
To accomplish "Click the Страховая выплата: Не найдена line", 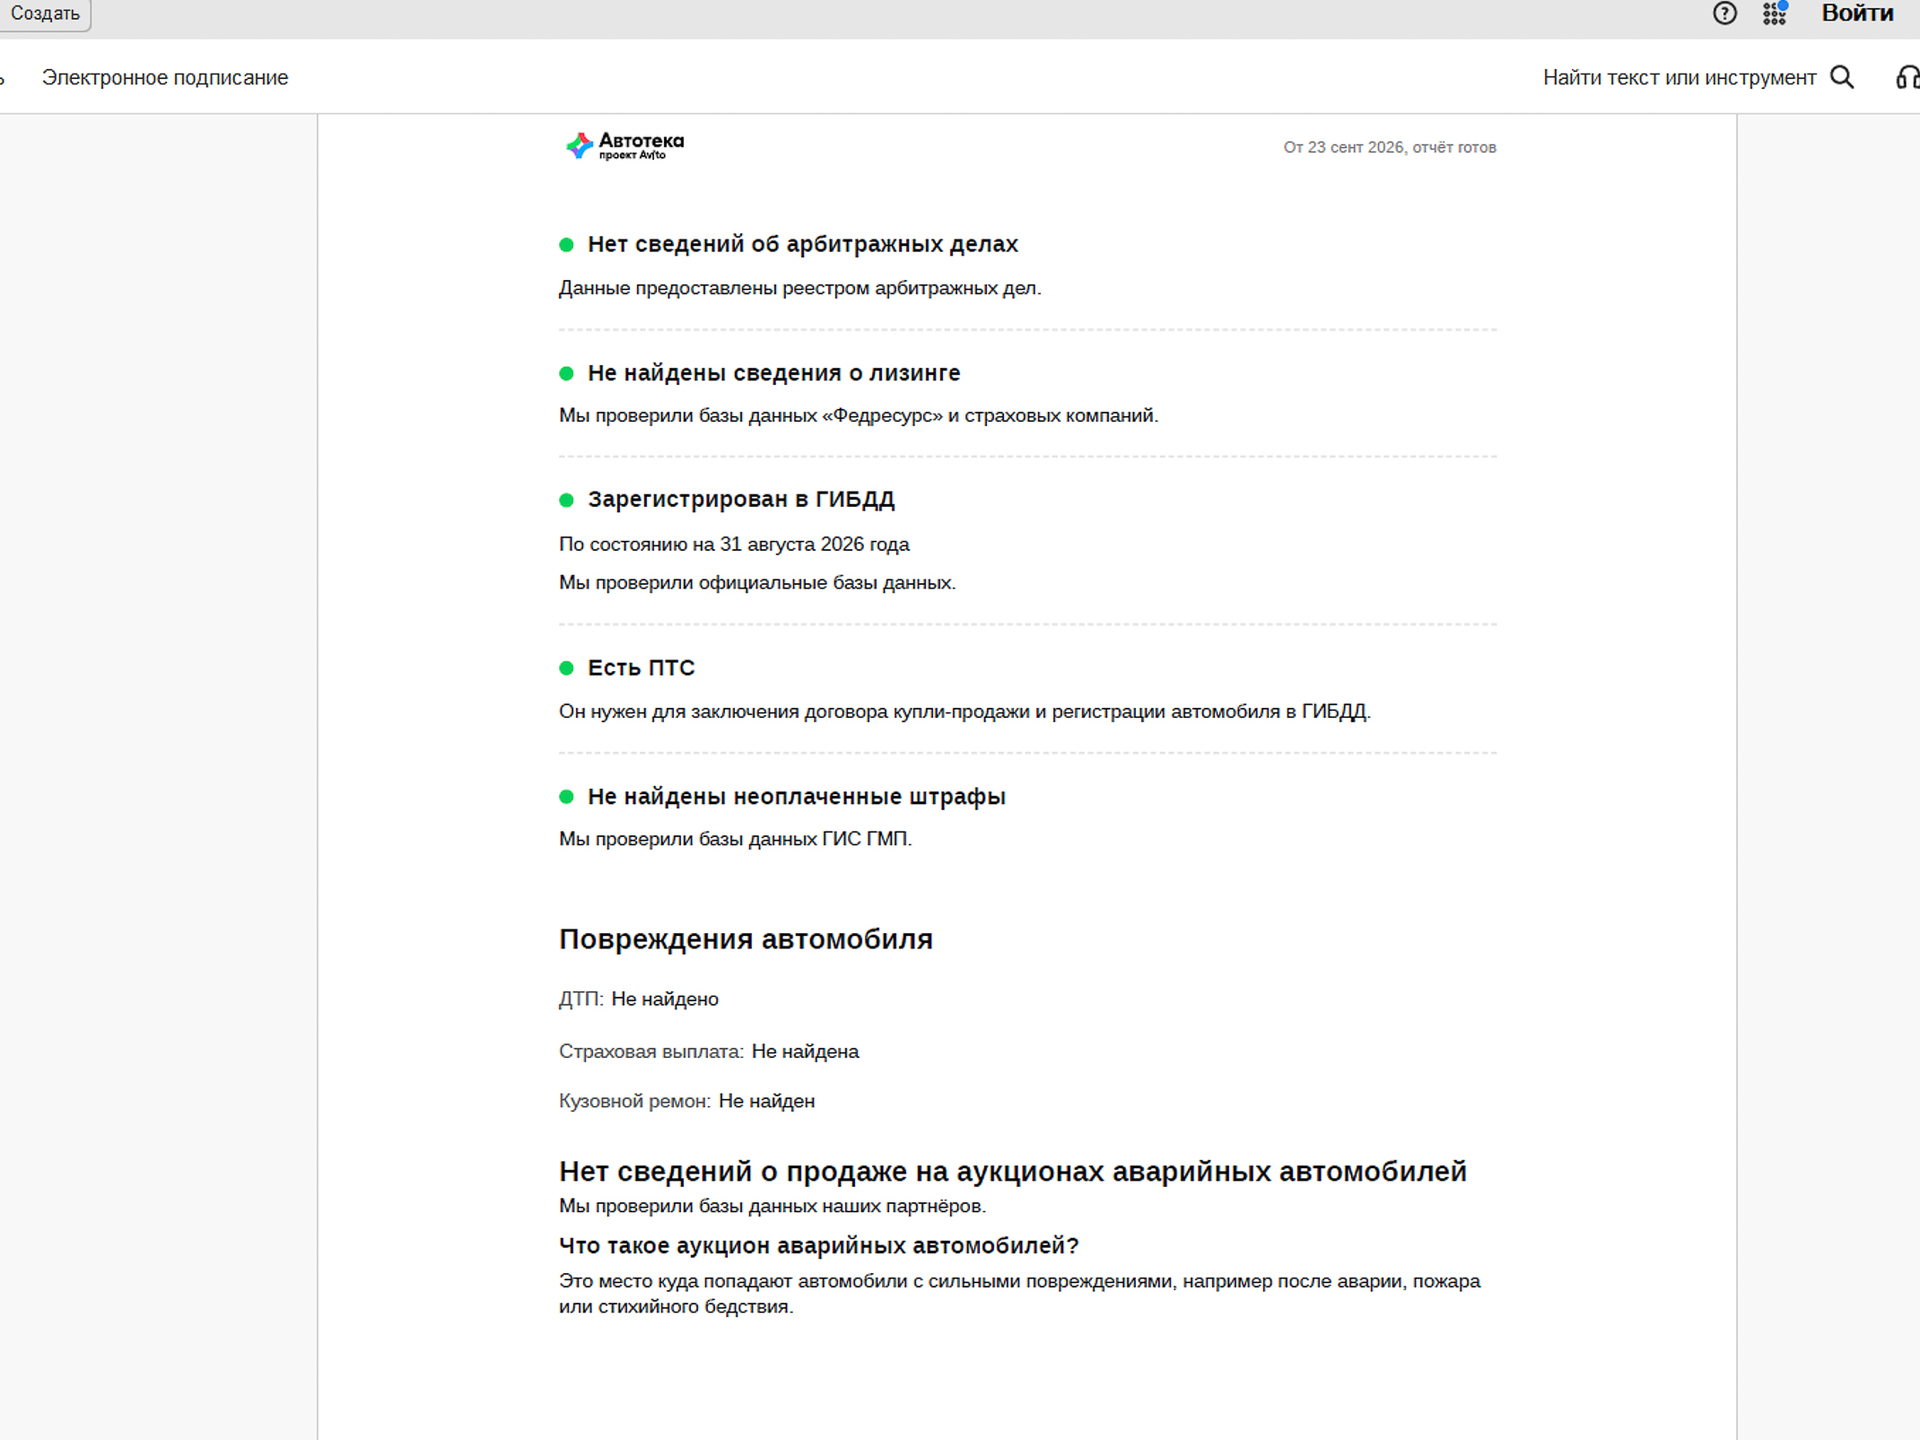I will 709,1051.
